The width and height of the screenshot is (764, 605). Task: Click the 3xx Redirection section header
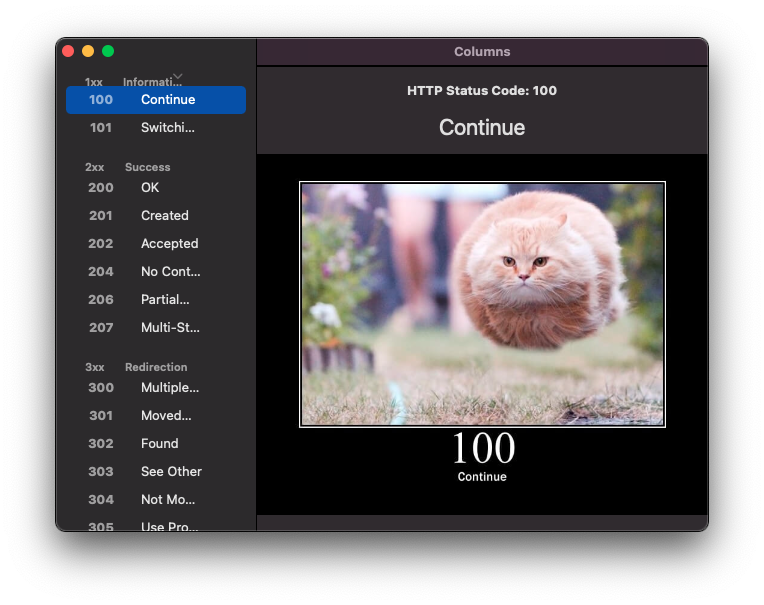136,367
